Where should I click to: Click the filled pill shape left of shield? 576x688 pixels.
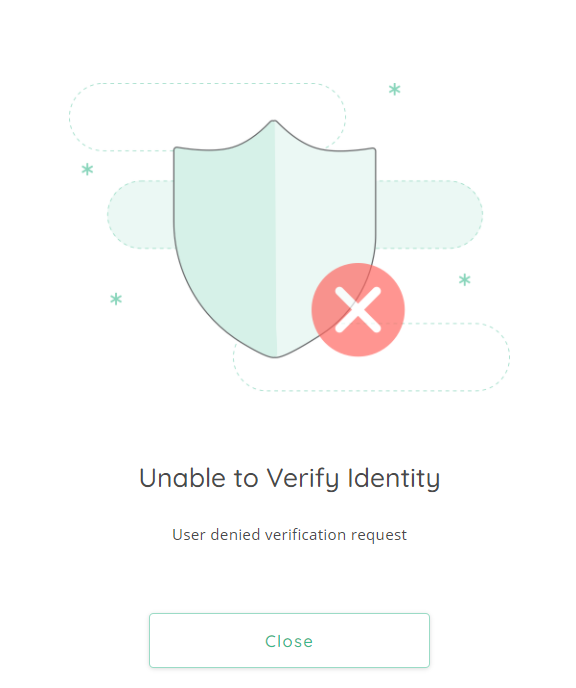[x=141, y=215]
